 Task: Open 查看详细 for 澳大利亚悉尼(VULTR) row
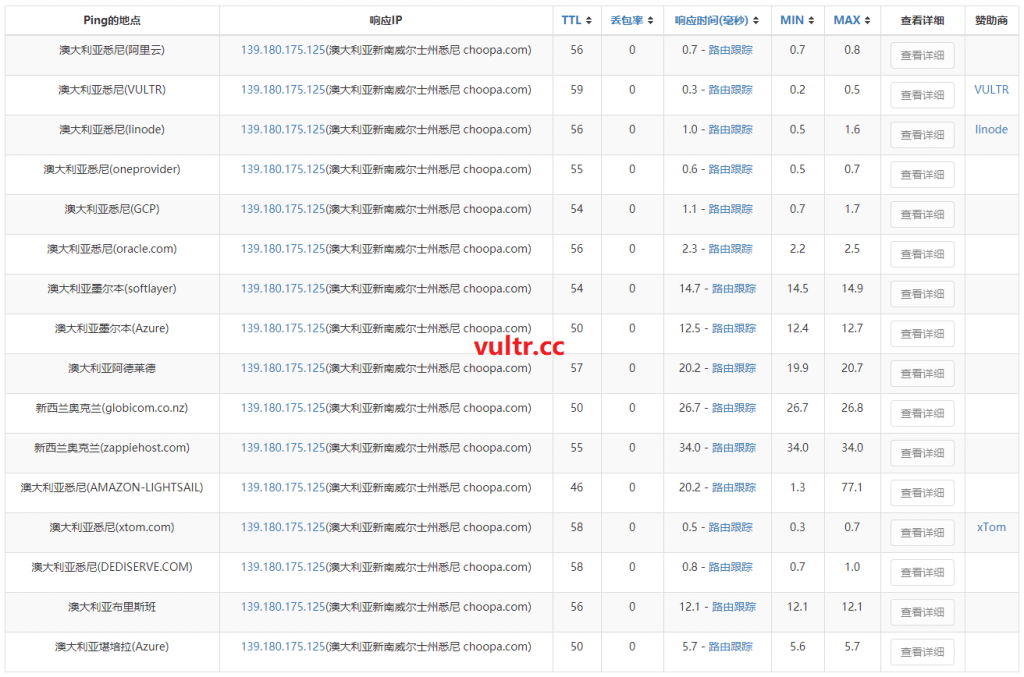coord(922,95)
